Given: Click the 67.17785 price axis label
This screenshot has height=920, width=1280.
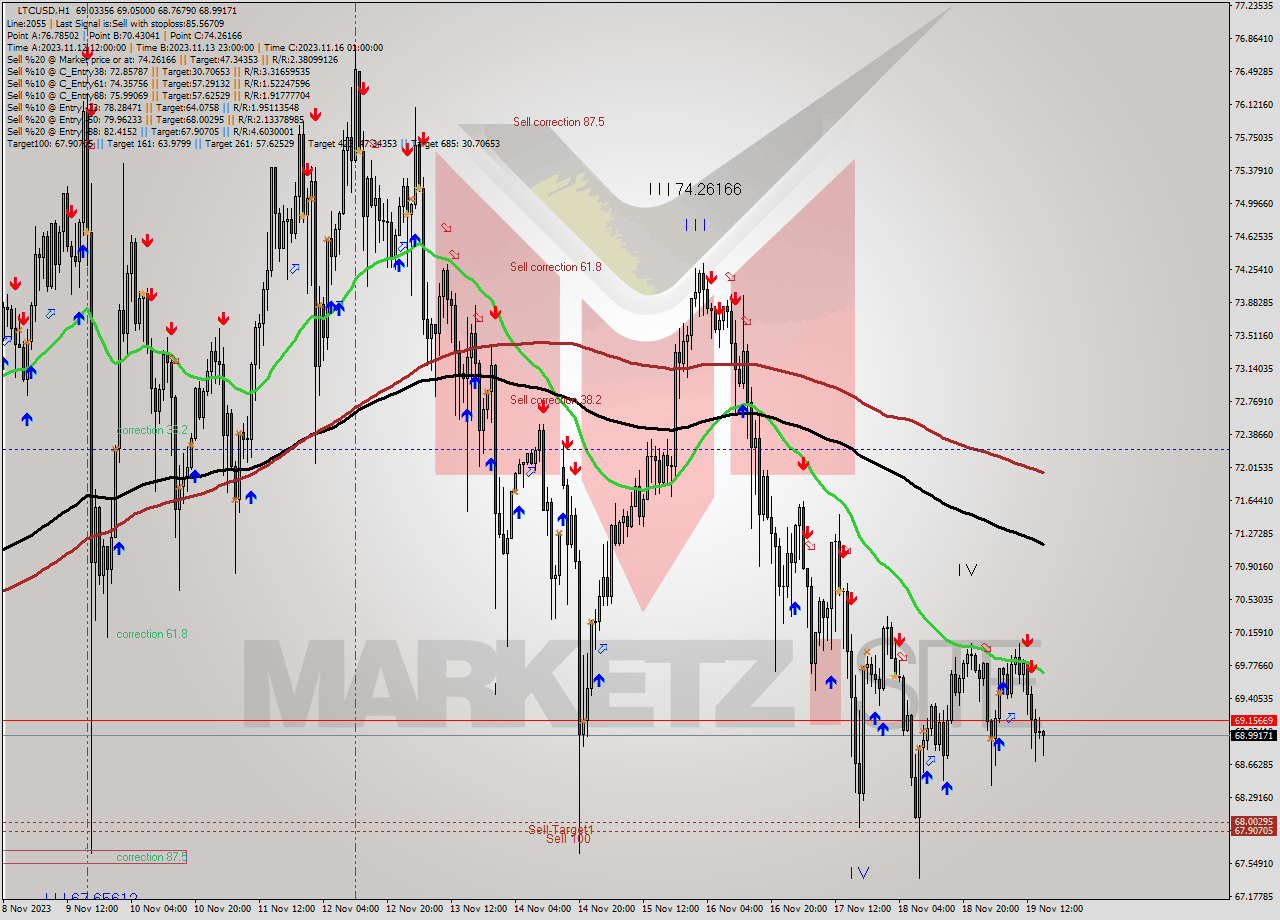Looking at the screenshot, I should (x=1253, y=897).
